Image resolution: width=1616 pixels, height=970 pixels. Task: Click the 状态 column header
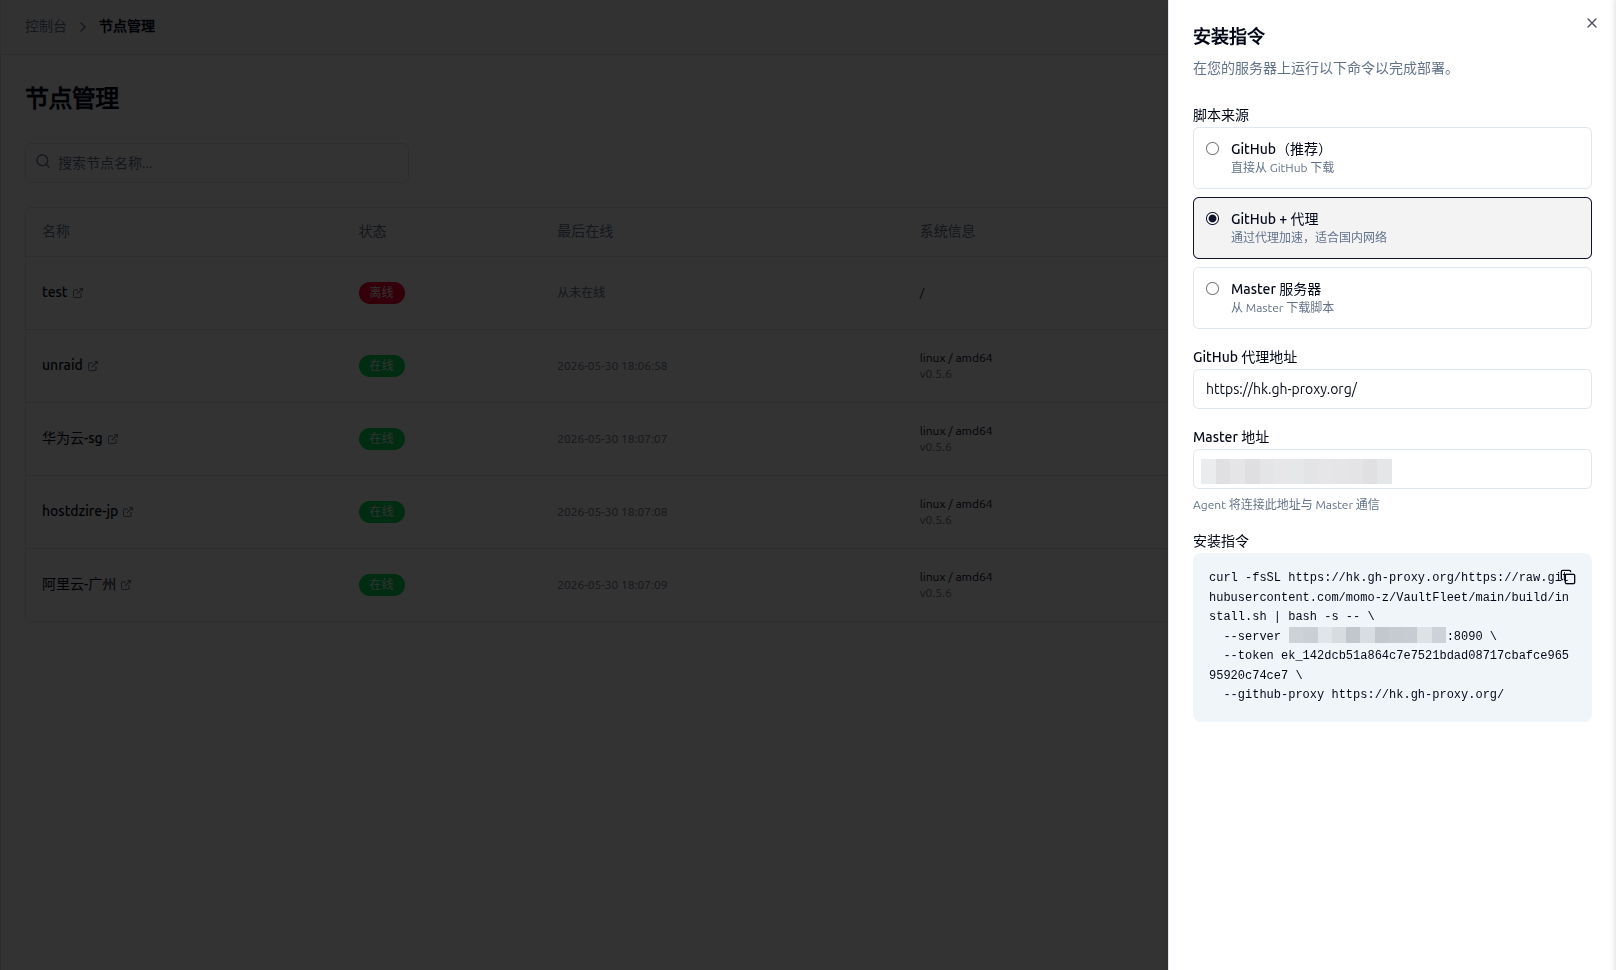(373, 231)
